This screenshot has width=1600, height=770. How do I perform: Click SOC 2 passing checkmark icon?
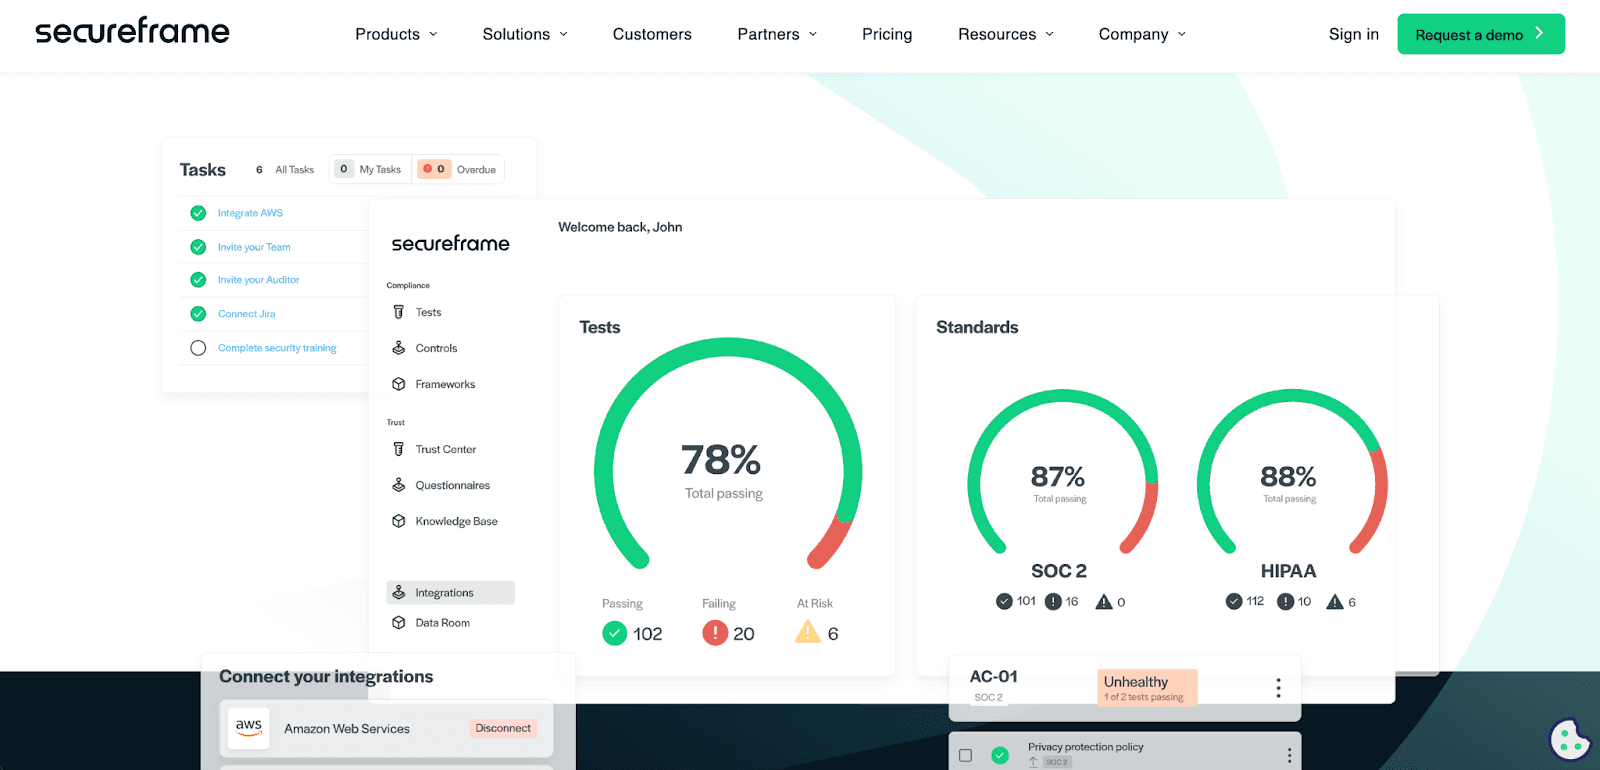tap(1004, 601)
